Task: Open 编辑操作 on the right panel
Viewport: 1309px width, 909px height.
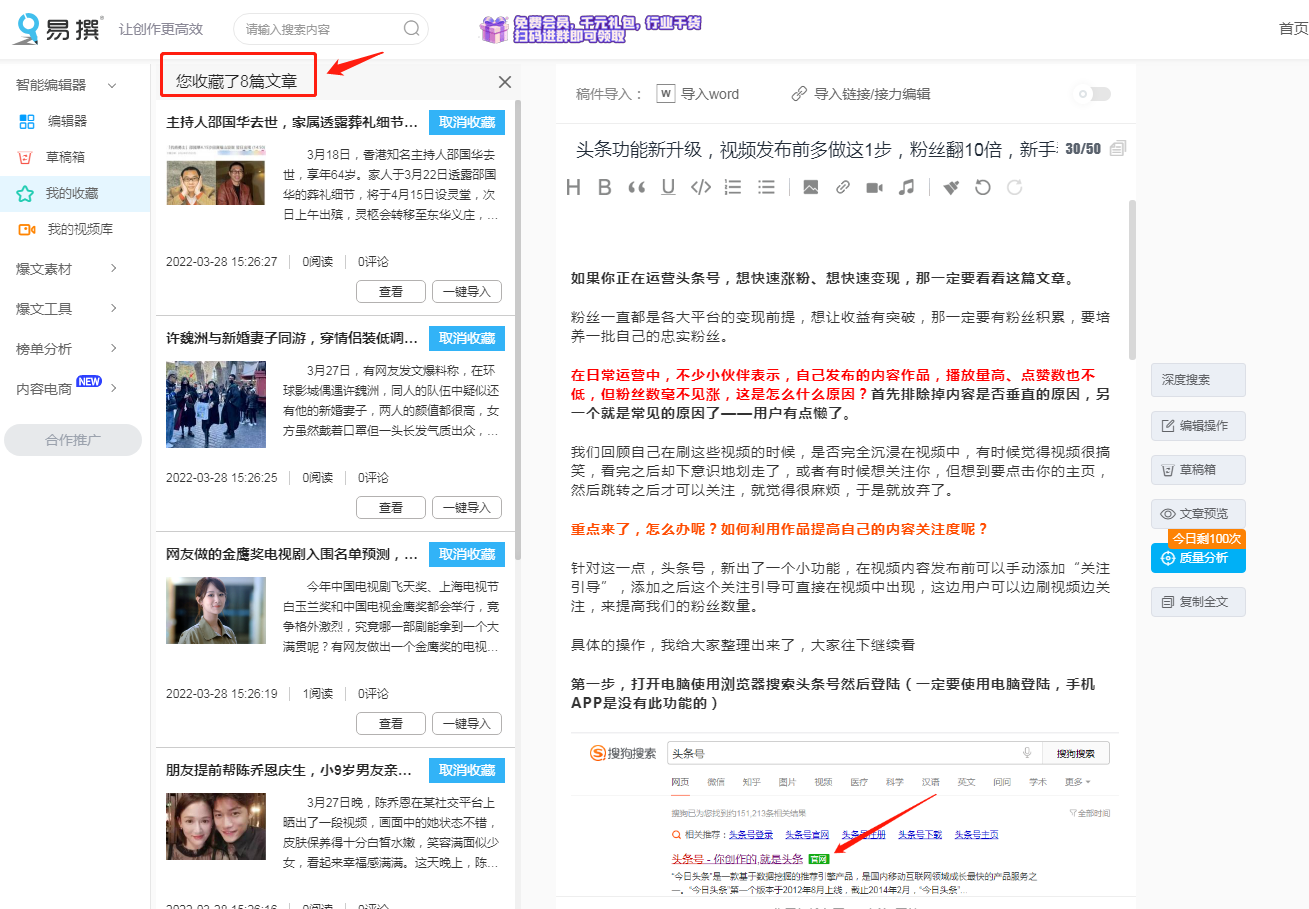Action: tap(1198, 426)
